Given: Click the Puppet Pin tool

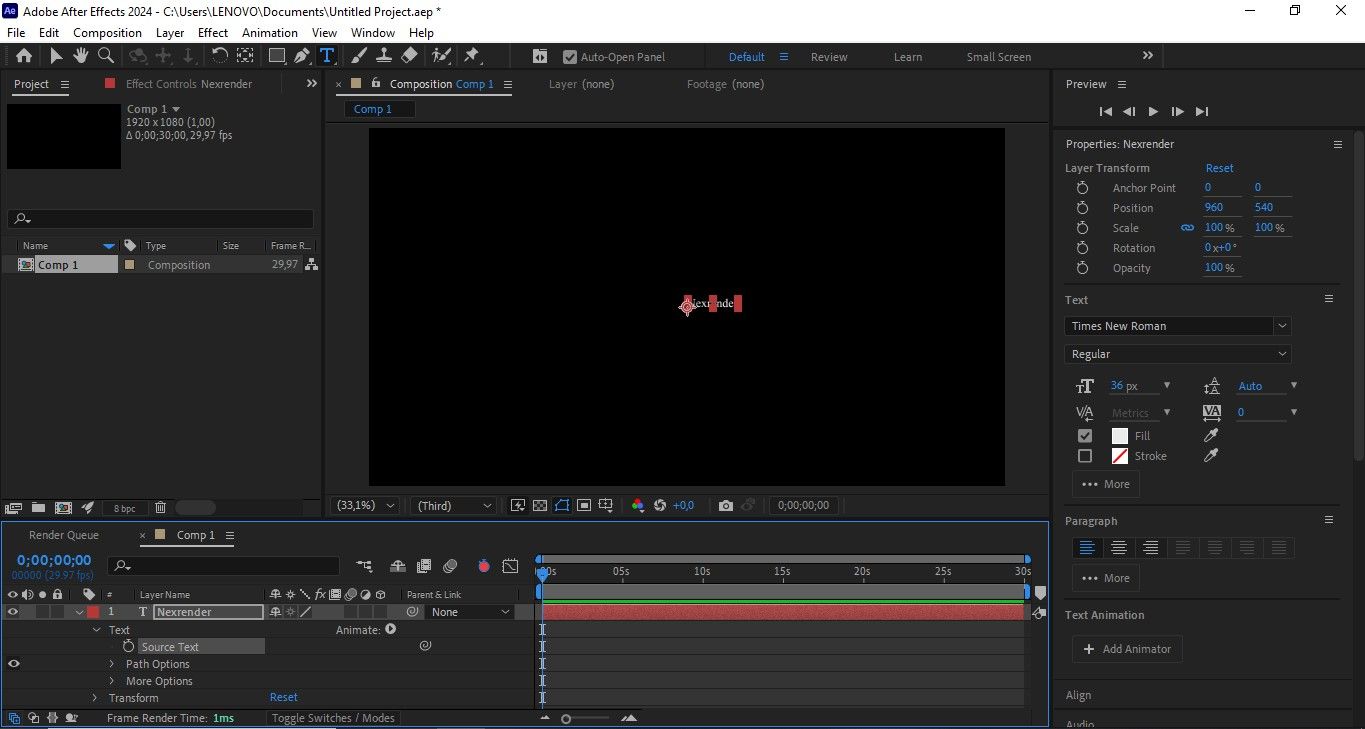Looking at the screenshot, I should coord(471,56).
